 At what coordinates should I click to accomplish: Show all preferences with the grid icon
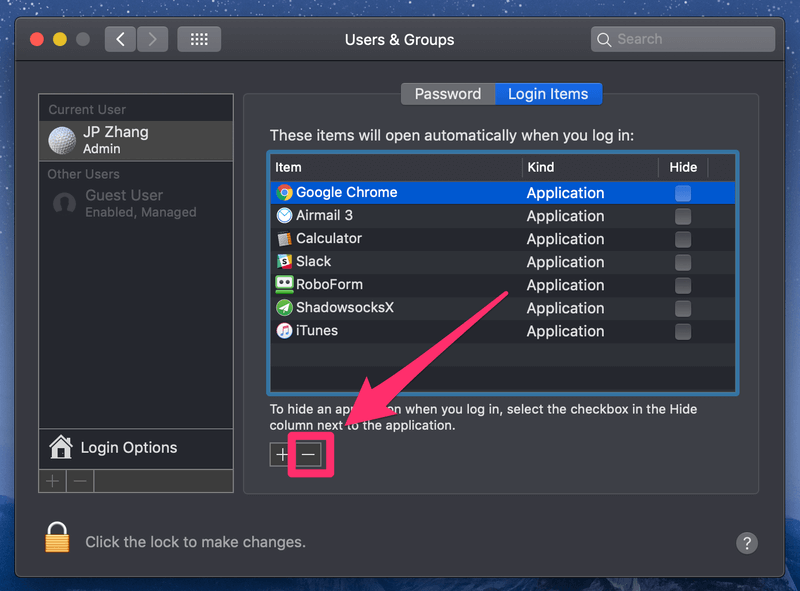(x=199, y=39)
